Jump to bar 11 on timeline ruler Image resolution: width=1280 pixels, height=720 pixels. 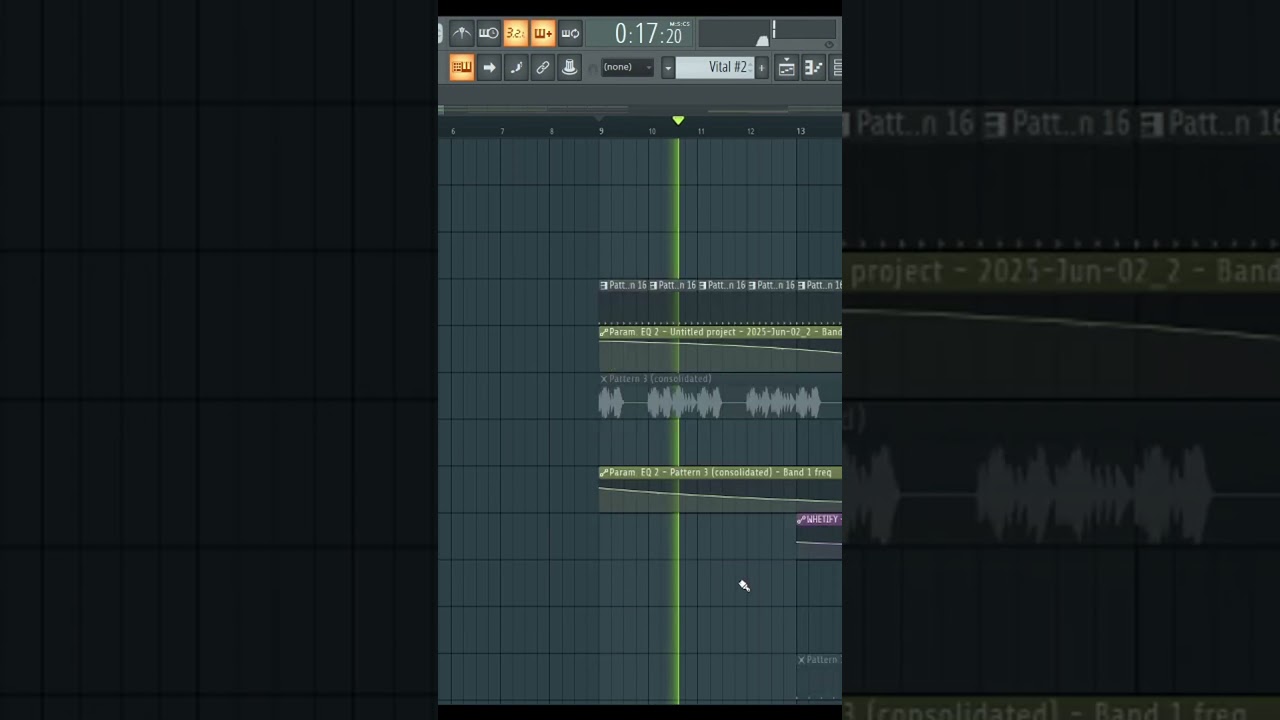(x=701, y=131)
